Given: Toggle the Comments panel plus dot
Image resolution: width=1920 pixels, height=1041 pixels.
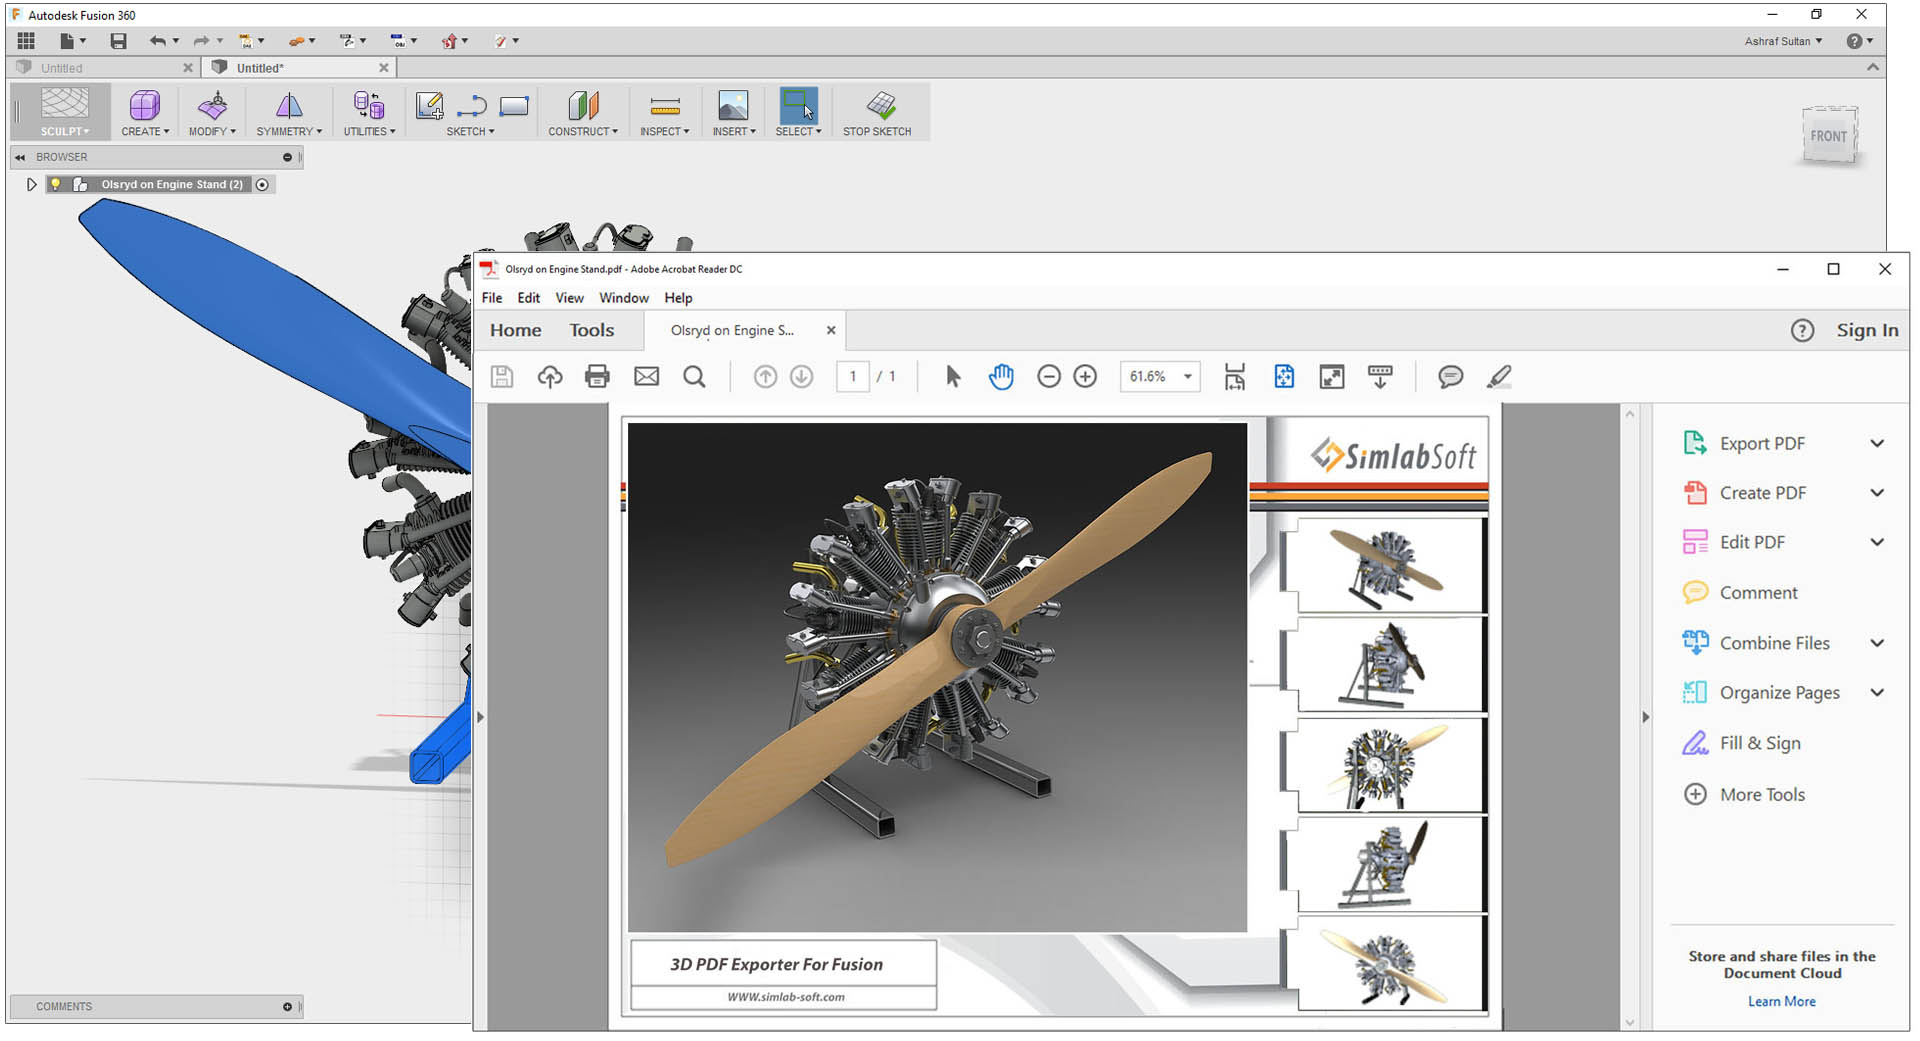Looking at the screenshot, I should 287,1006.
